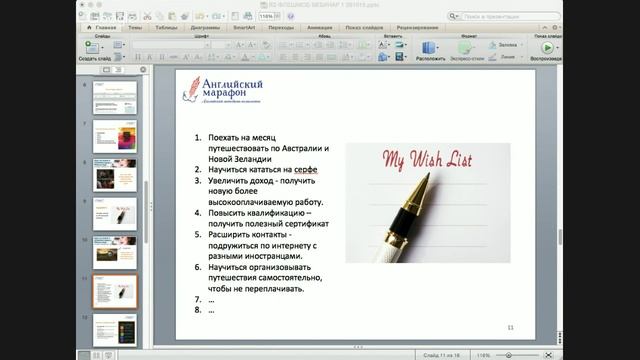Expand the Fill (Заливка) dropdown arrow

[522, 45]
